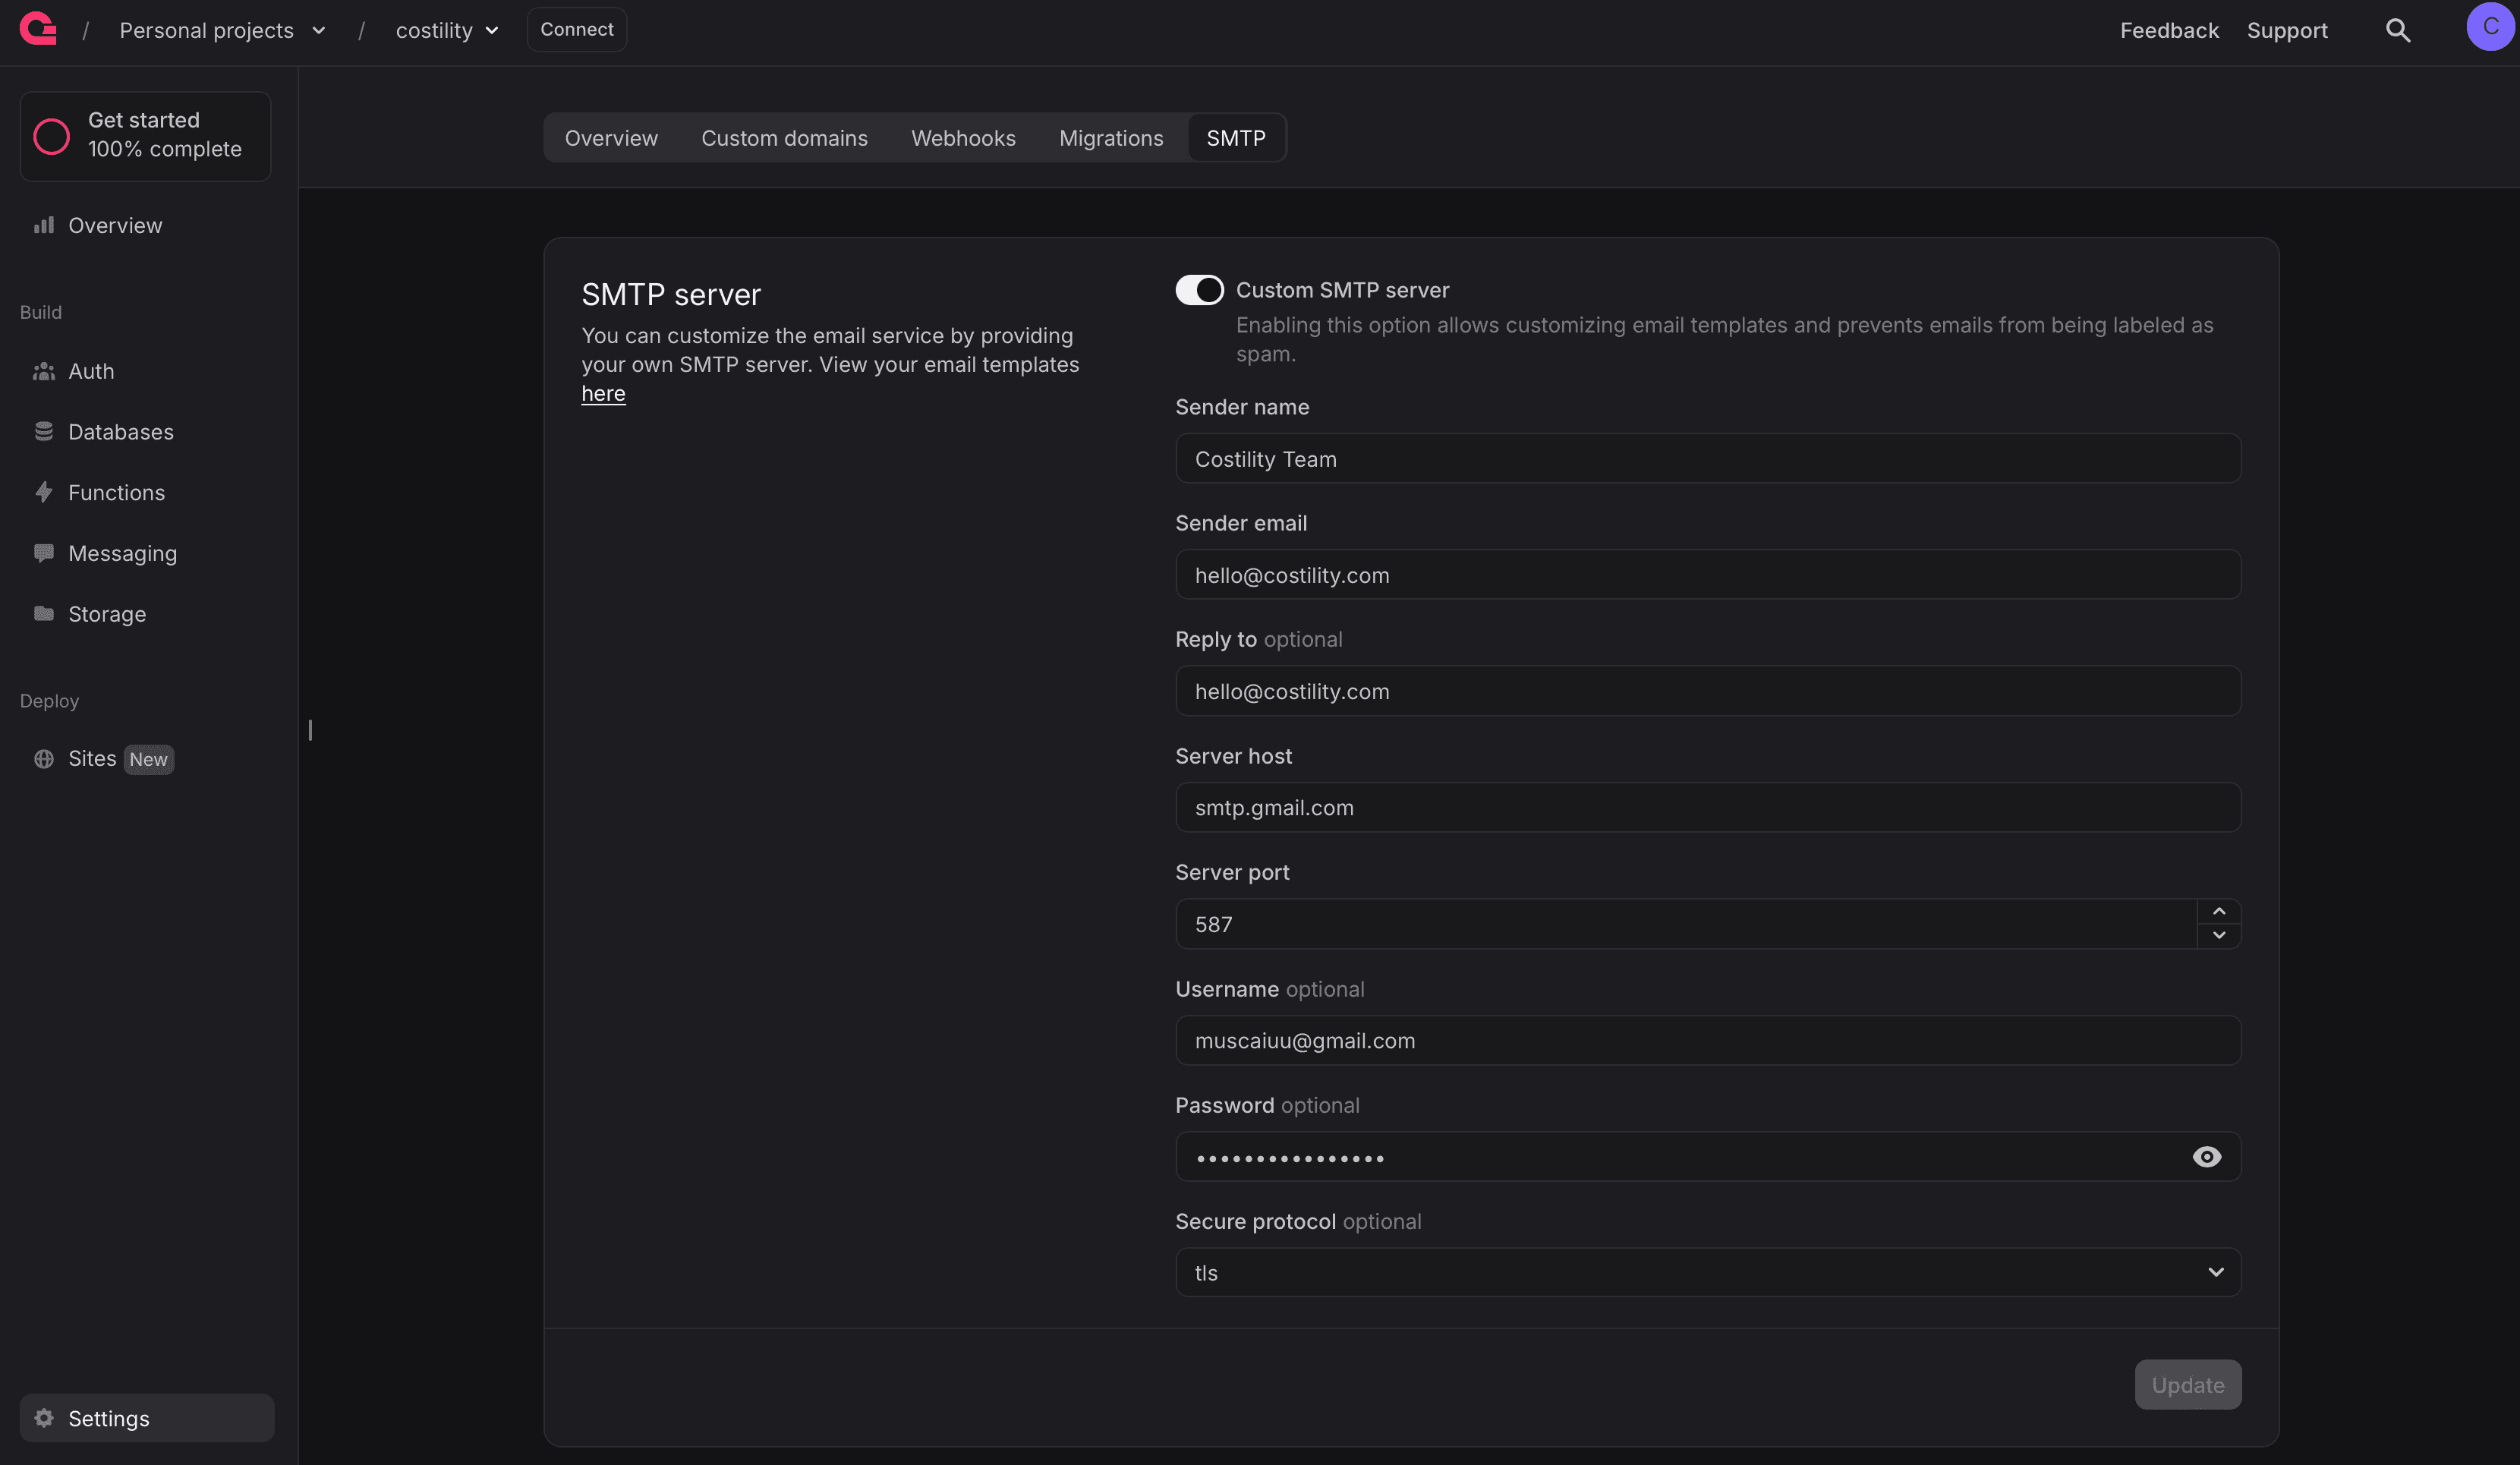Open the Auth section in the sidebar
This screenshot has height=1465, width=2520.
pyautogui.click(x=92, y=371)
